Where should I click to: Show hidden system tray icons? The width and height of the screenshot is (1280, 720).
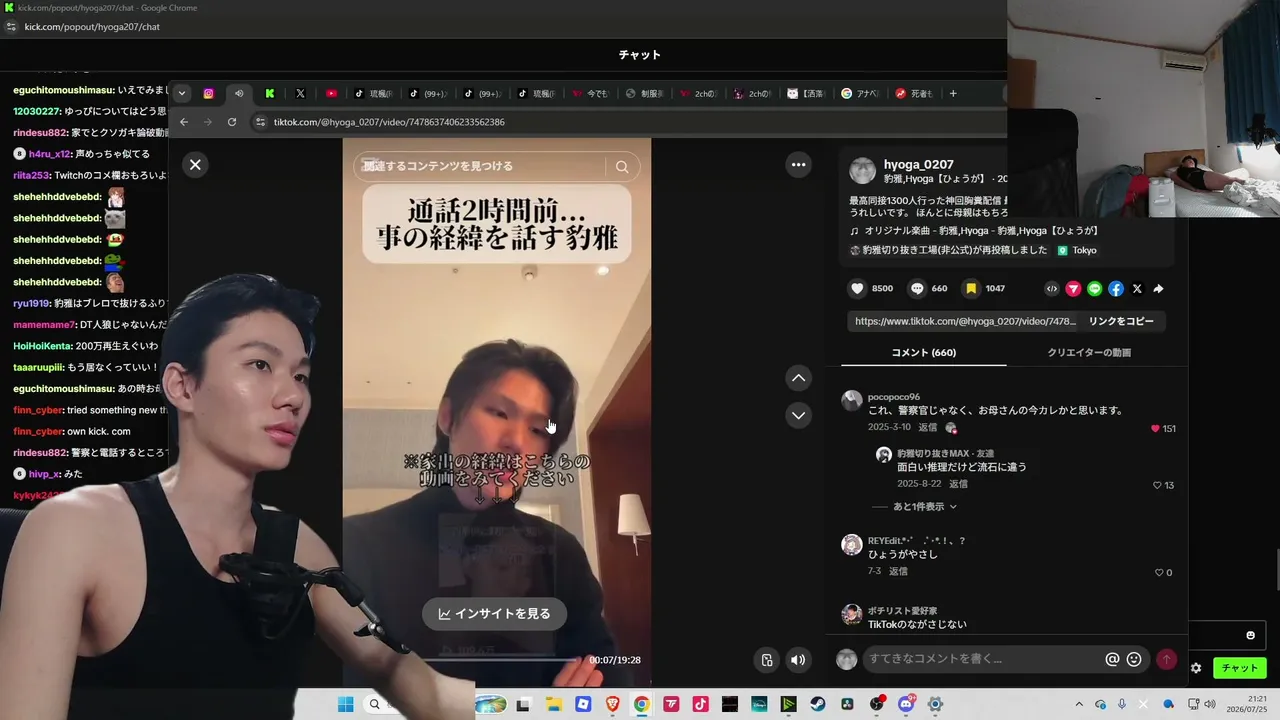coord(1078,704)
